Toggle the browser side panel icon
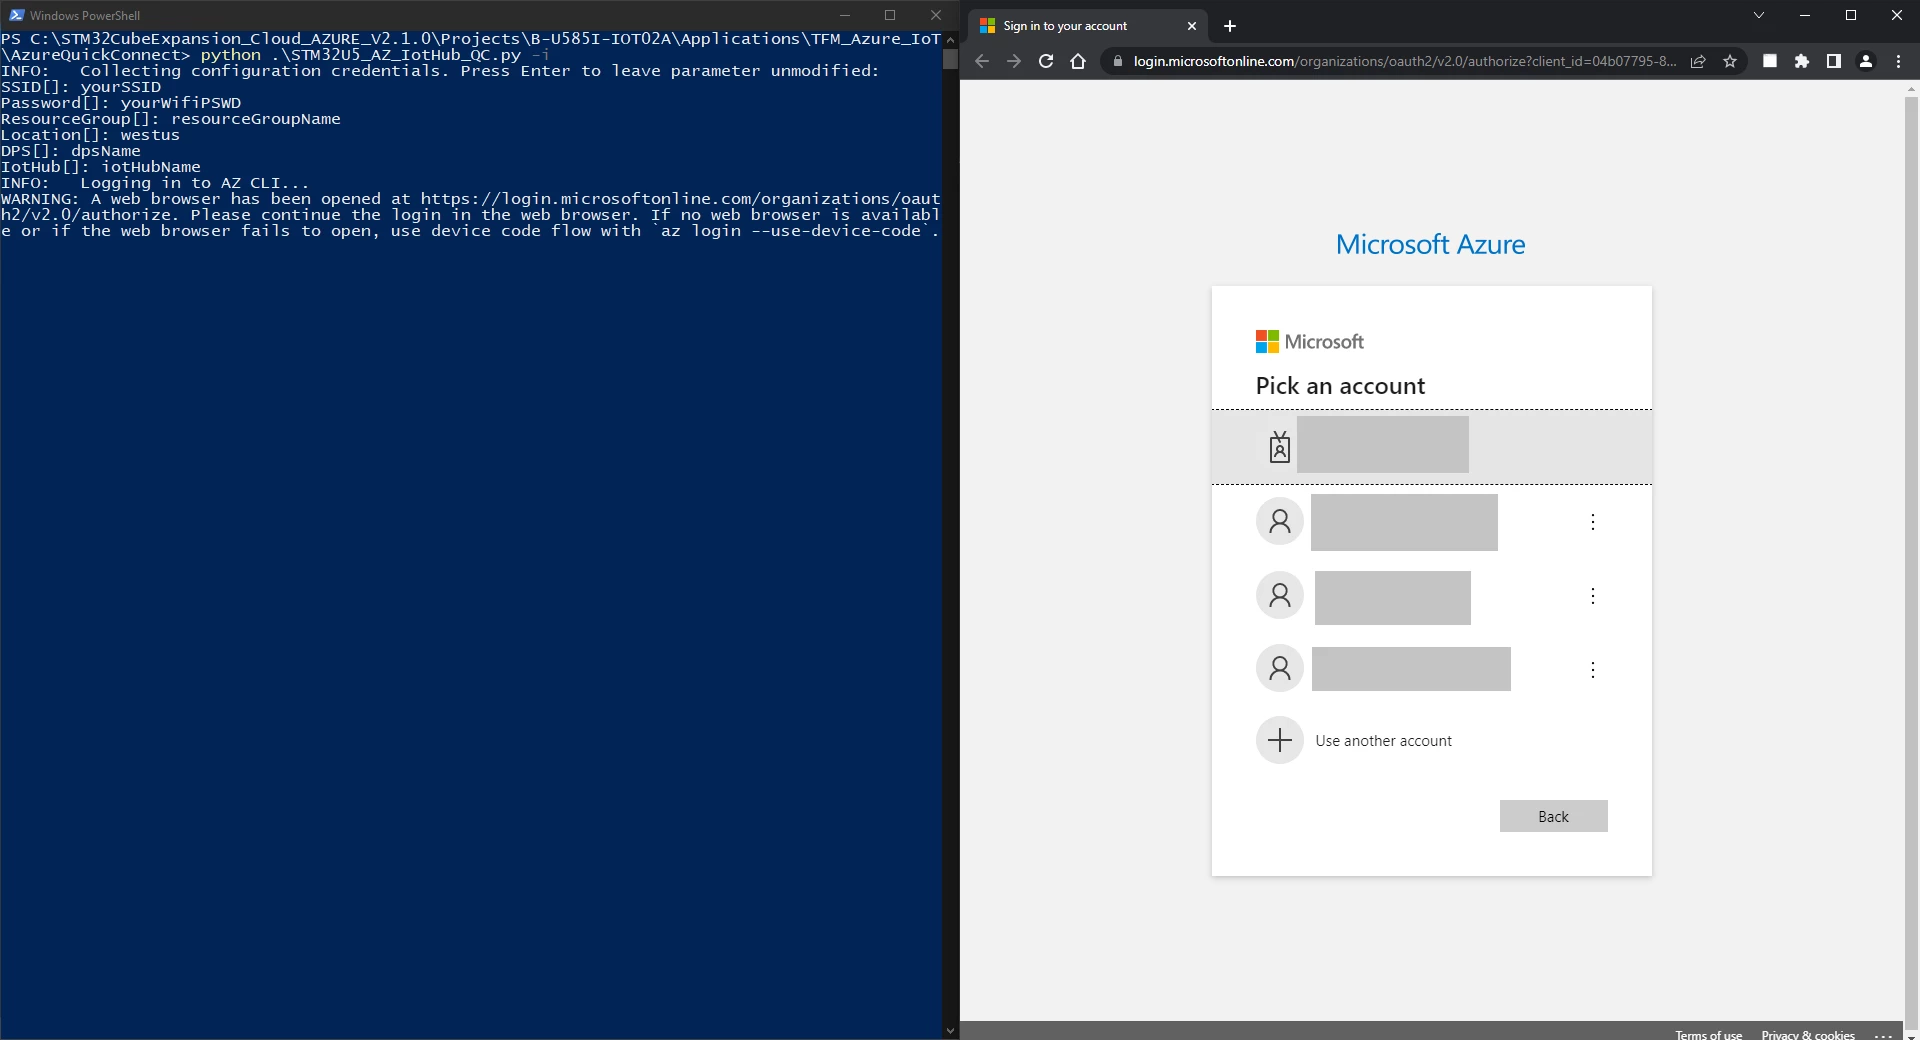This screenshot has width=1920, height=1040. click(1834, 61)
